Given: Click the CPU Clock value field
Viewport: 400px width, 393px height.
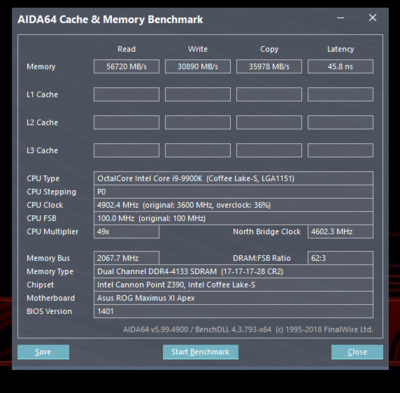Looking at the screenshot, I should click(233, 205).
